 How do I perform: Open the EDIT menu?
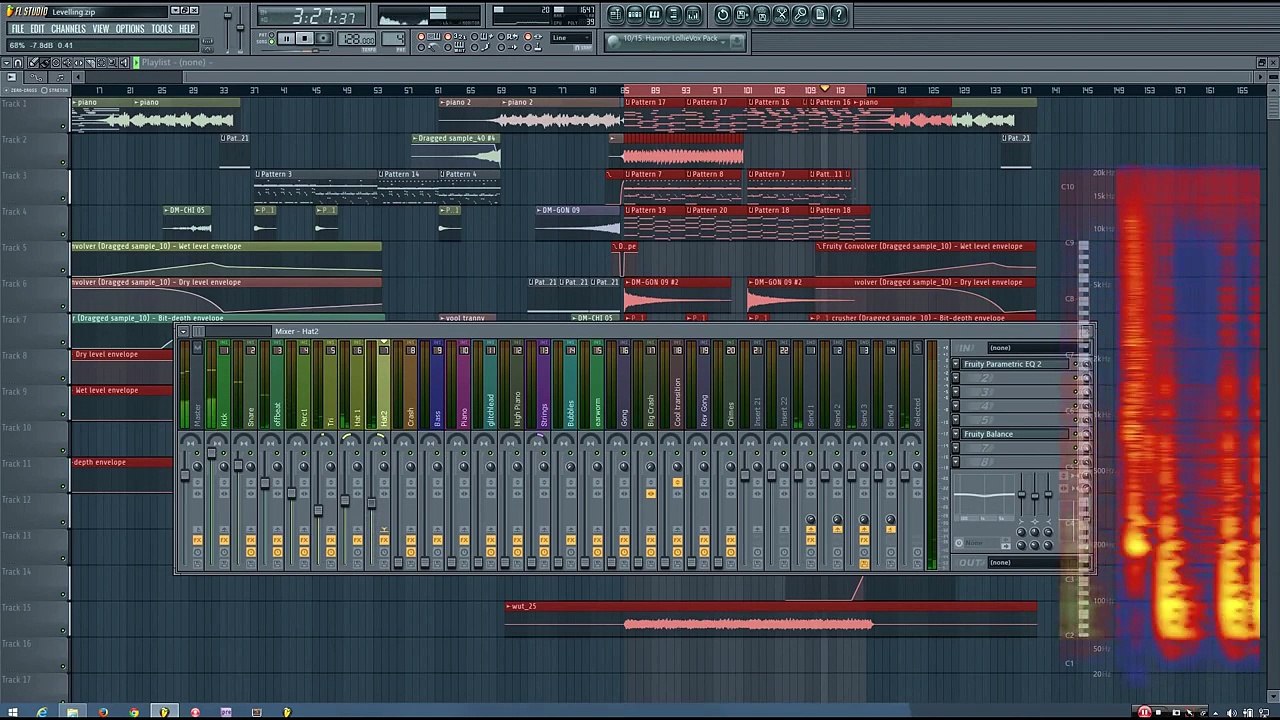point(37,29)
